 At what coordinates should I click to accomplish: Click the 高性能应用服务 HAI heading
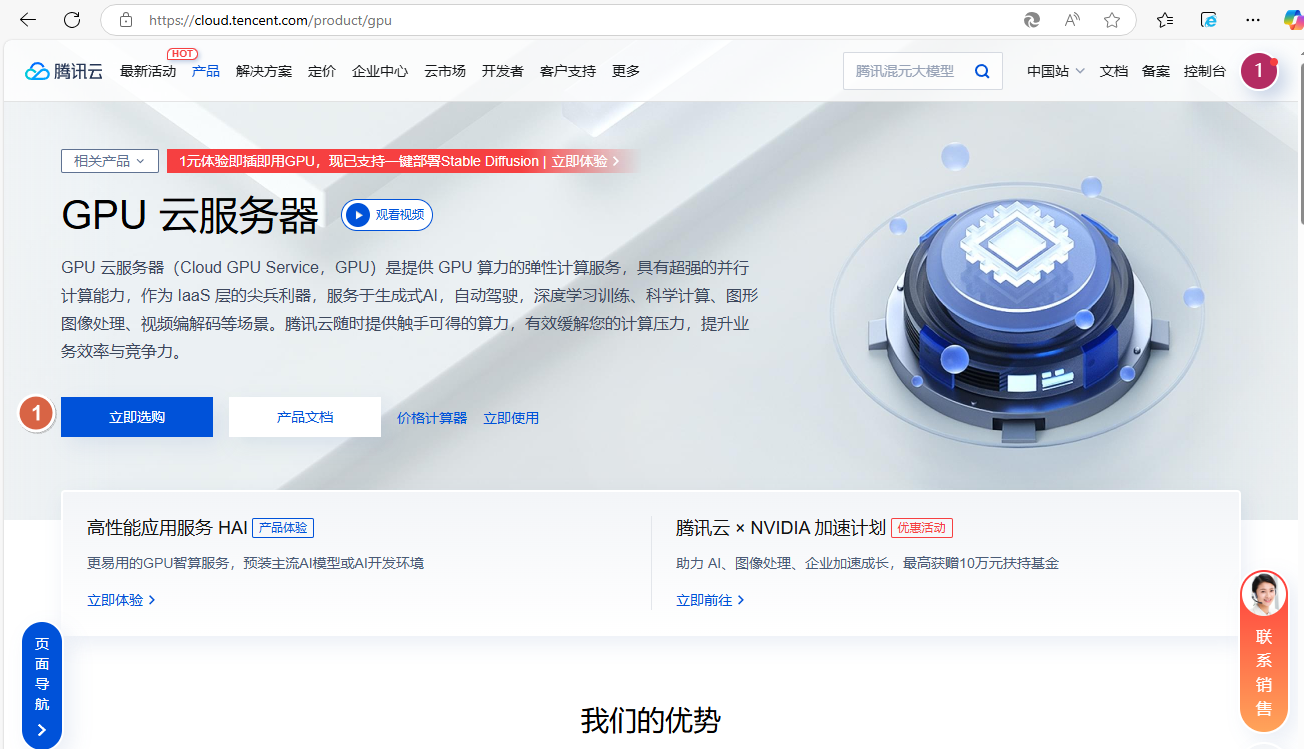167,528
